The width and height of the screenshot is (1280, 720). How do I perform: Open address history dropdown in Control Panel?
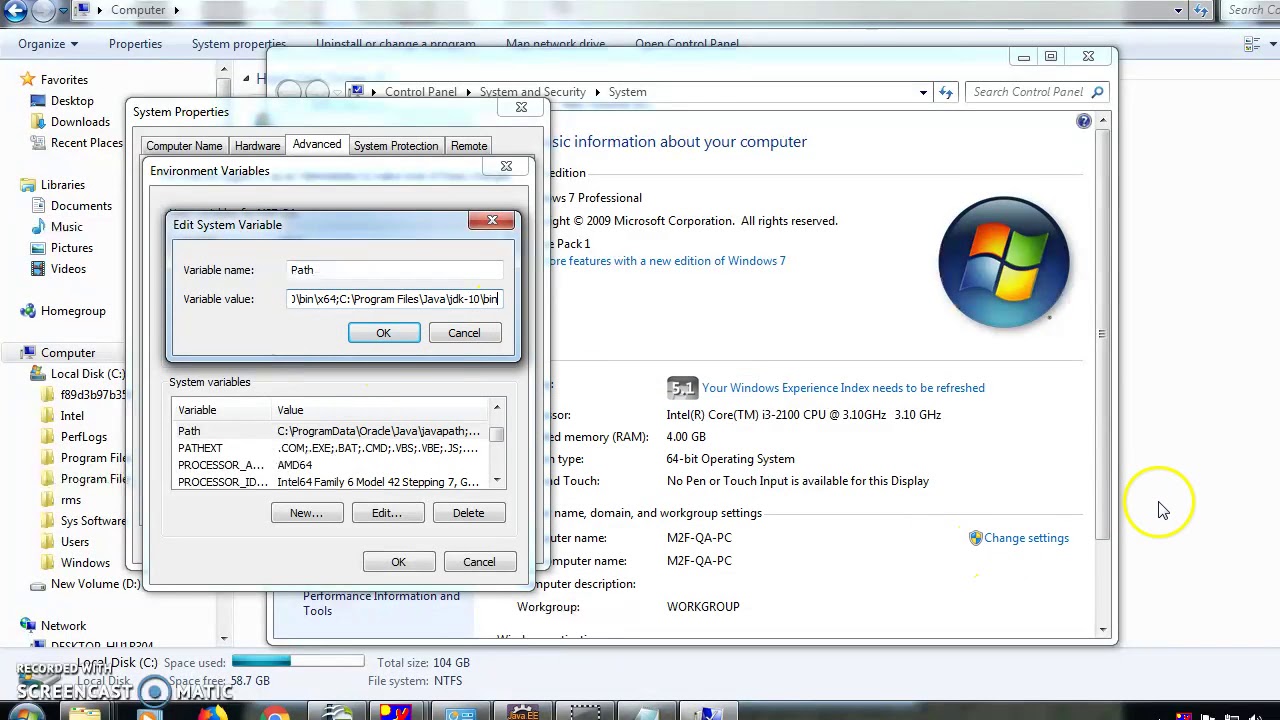(x=923, y=92)
